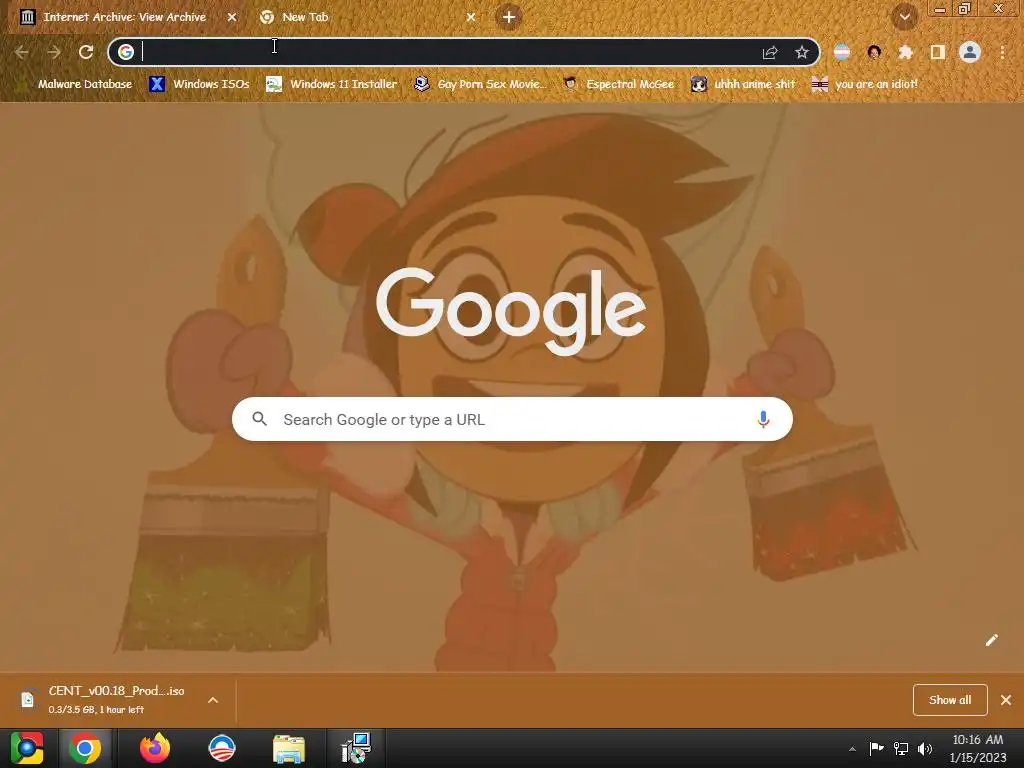
Task: Click the Google icon in address bar
Action: tap(126, 52)
